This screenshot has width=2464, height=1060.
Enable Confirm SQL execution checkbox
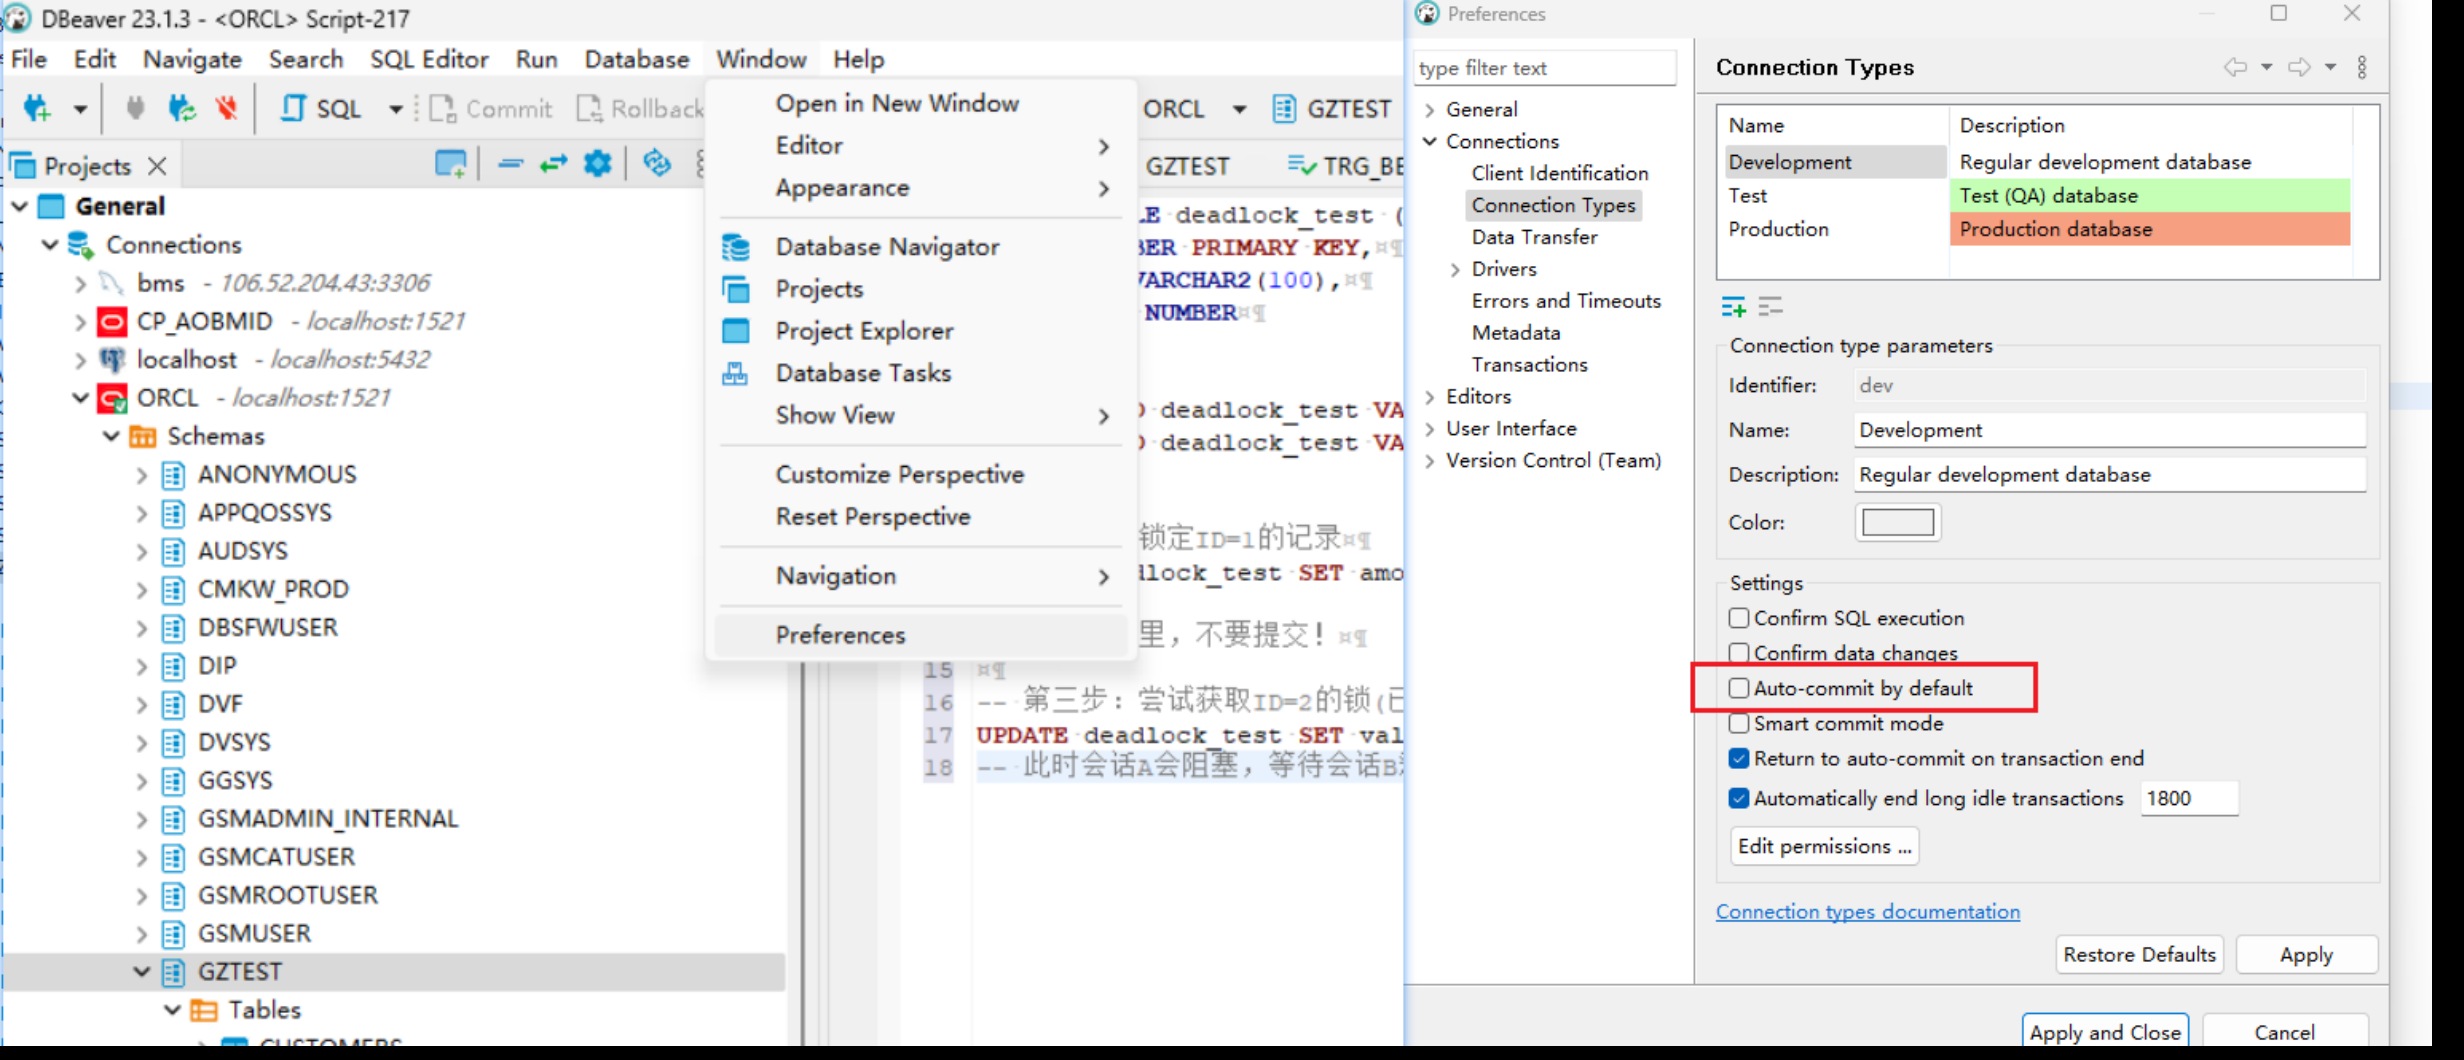click(x=1739, y=618)
